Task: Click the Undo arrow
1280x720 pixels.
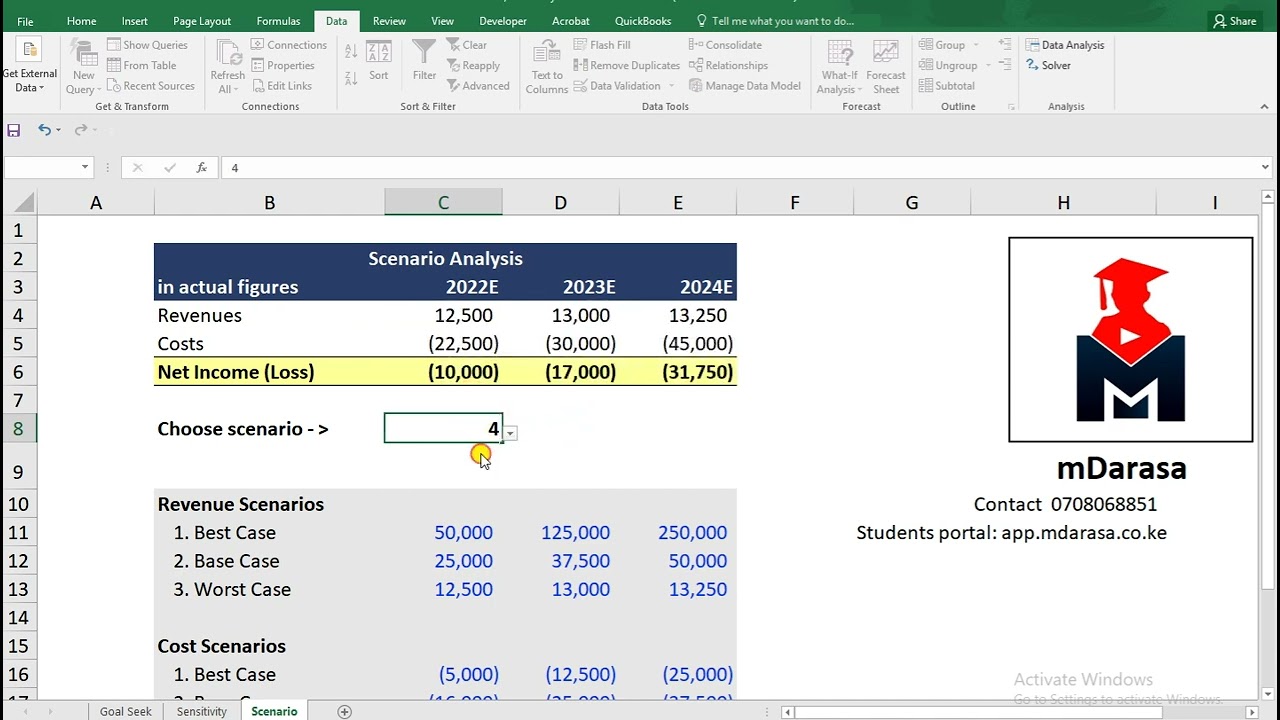Action: click(x=44, y=130)
